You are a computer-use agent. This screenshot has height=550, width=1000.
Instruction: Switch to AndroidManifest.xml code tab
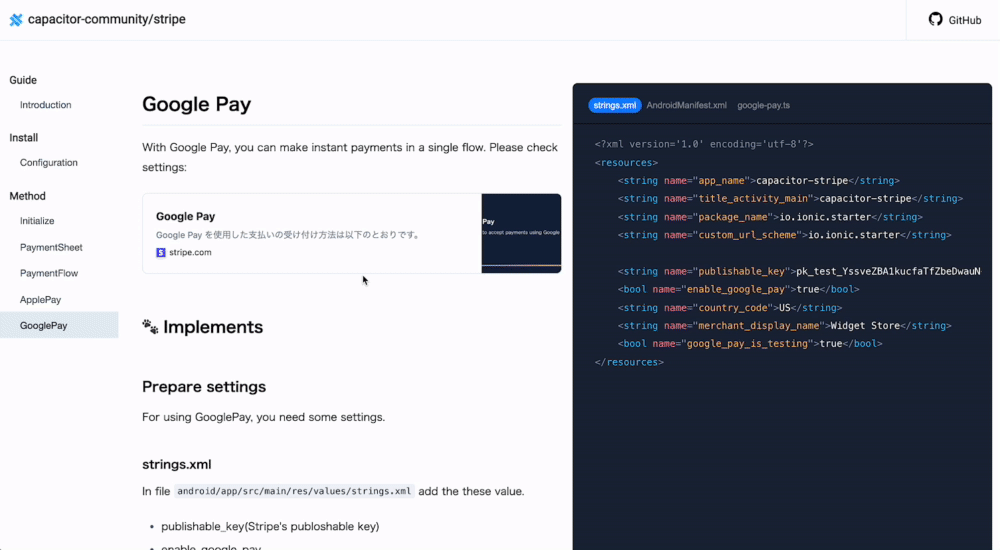(x=686, y=105)
